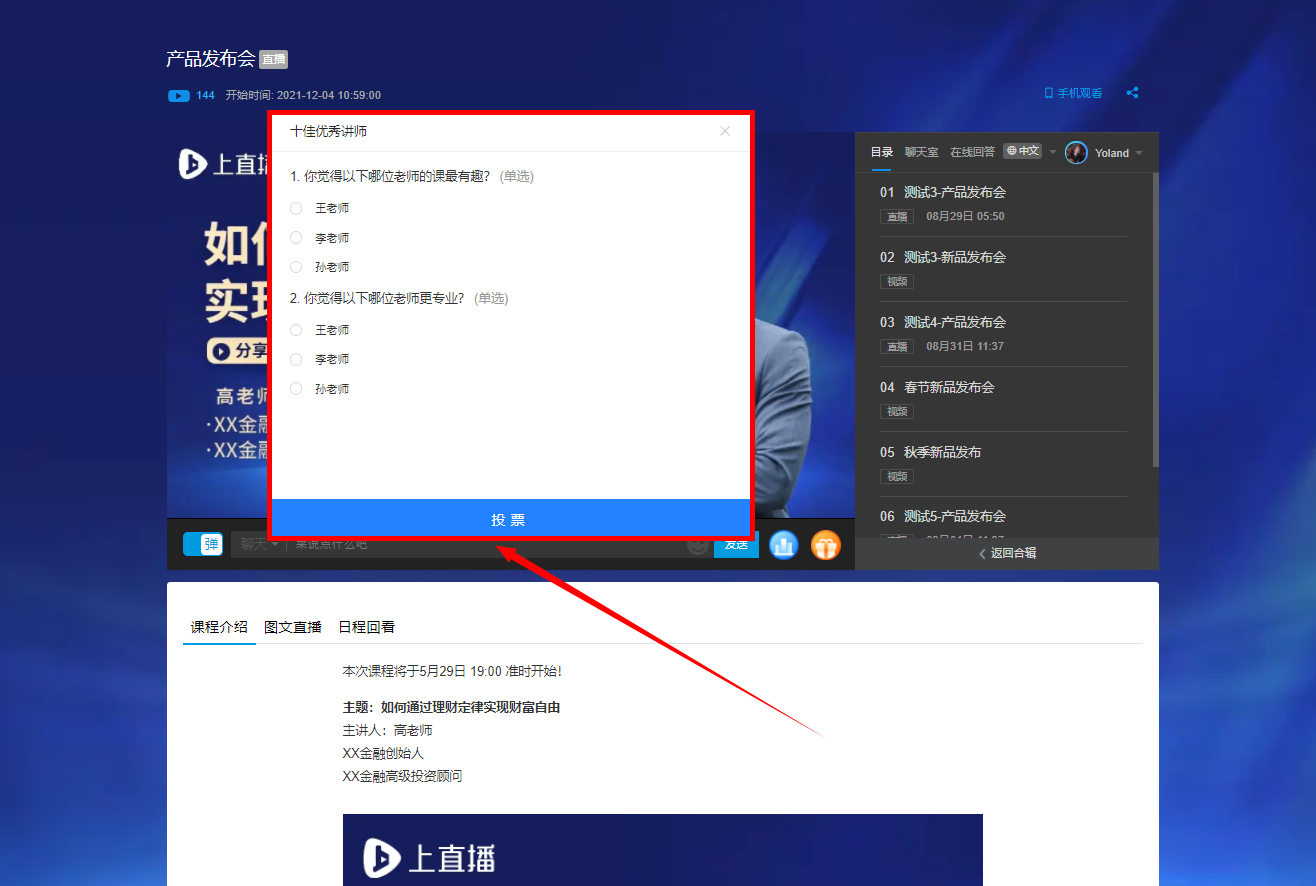Toggle the 弹 danmaku switch
This screenshot has height=886, width=1316.
pos(203,544)
